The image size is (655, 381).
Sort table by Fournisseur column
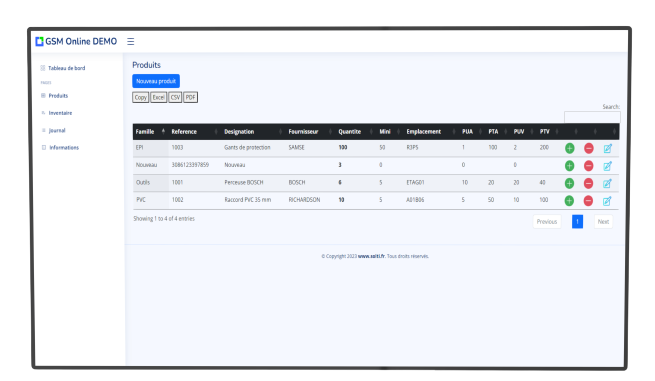(310, 132)
